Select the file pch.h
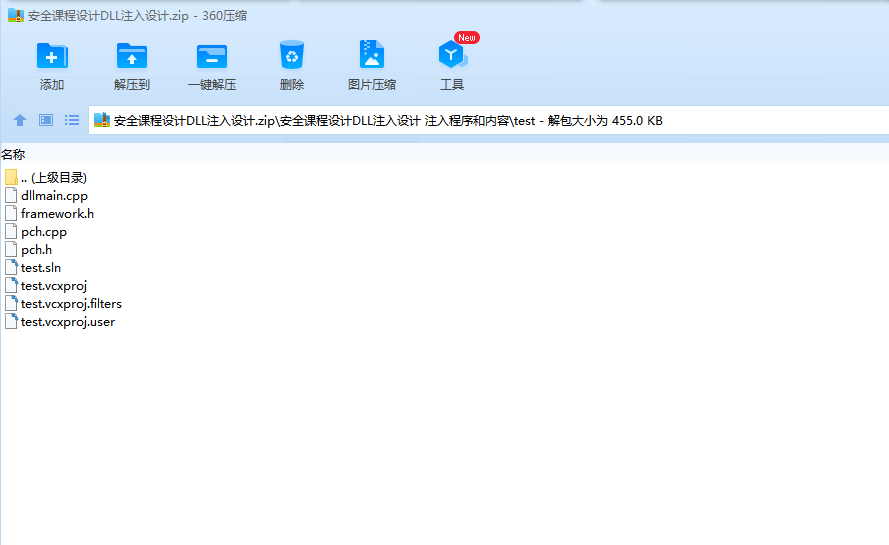The width and height of the screenshot is (889, 545). [28, 250]
